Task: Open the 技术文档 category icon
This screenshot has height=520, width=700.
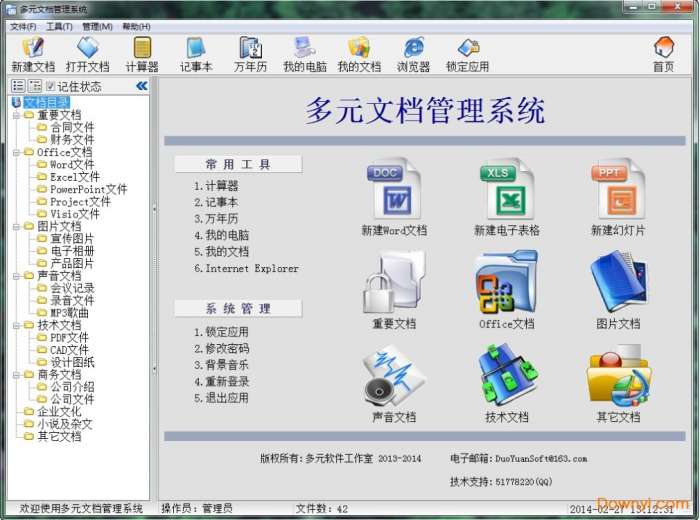Action: (x=506, y=383)
